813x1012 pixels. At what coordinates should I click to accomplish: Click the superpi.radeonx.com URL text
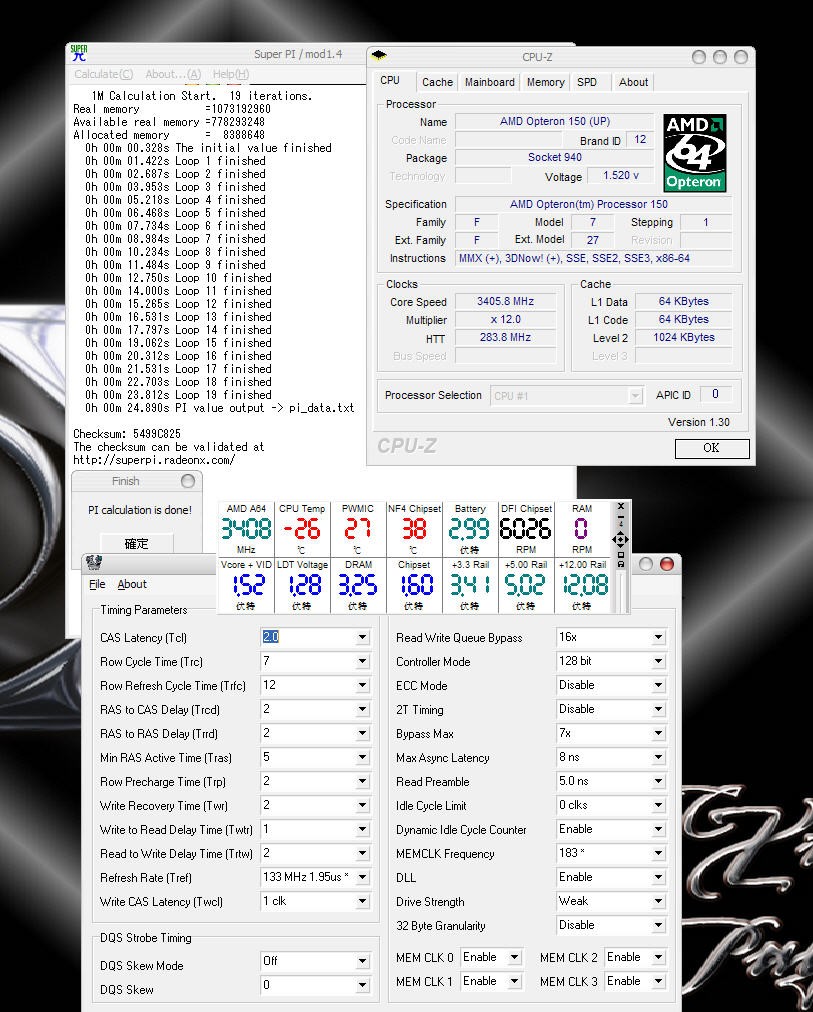[154, 460]
